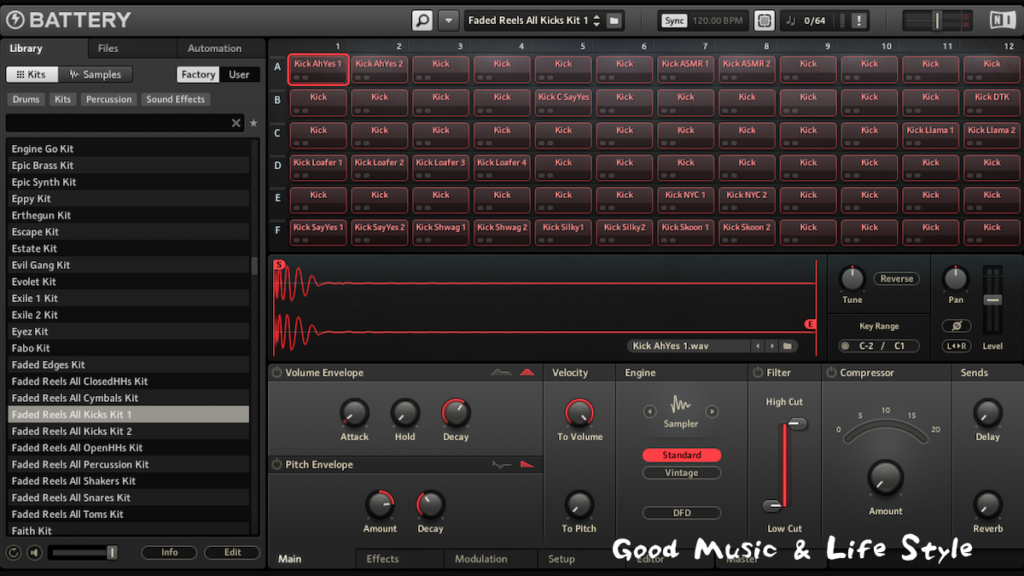Click the Pan knob

click(955, 279)
